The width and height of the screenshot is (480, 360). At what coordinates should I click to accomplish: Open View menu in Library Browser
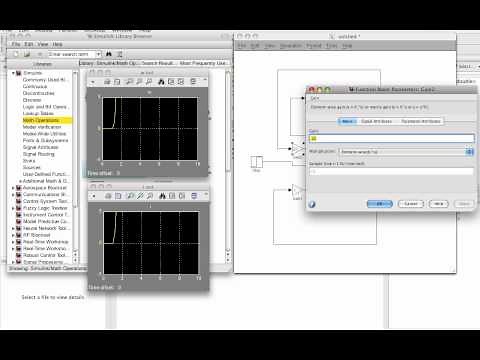coord(43,44)
